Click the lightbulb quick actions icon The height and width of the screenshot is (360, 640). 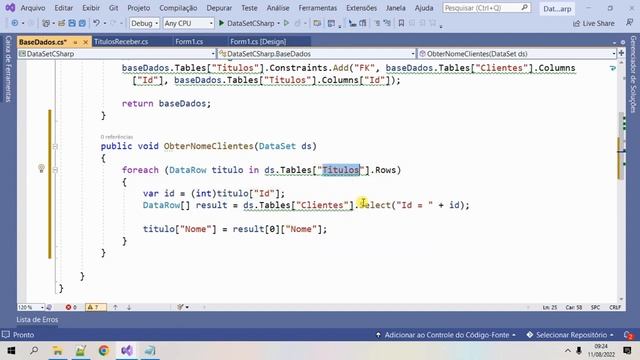click(41, 168)
